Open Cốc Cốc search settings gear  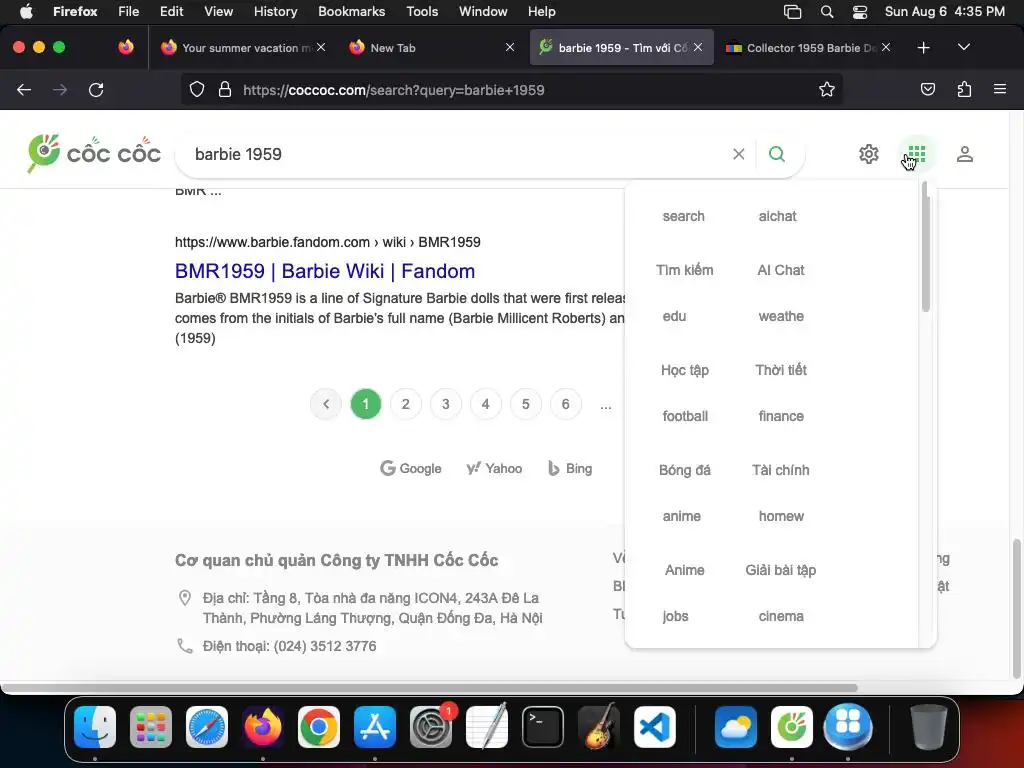pos(869,154)
